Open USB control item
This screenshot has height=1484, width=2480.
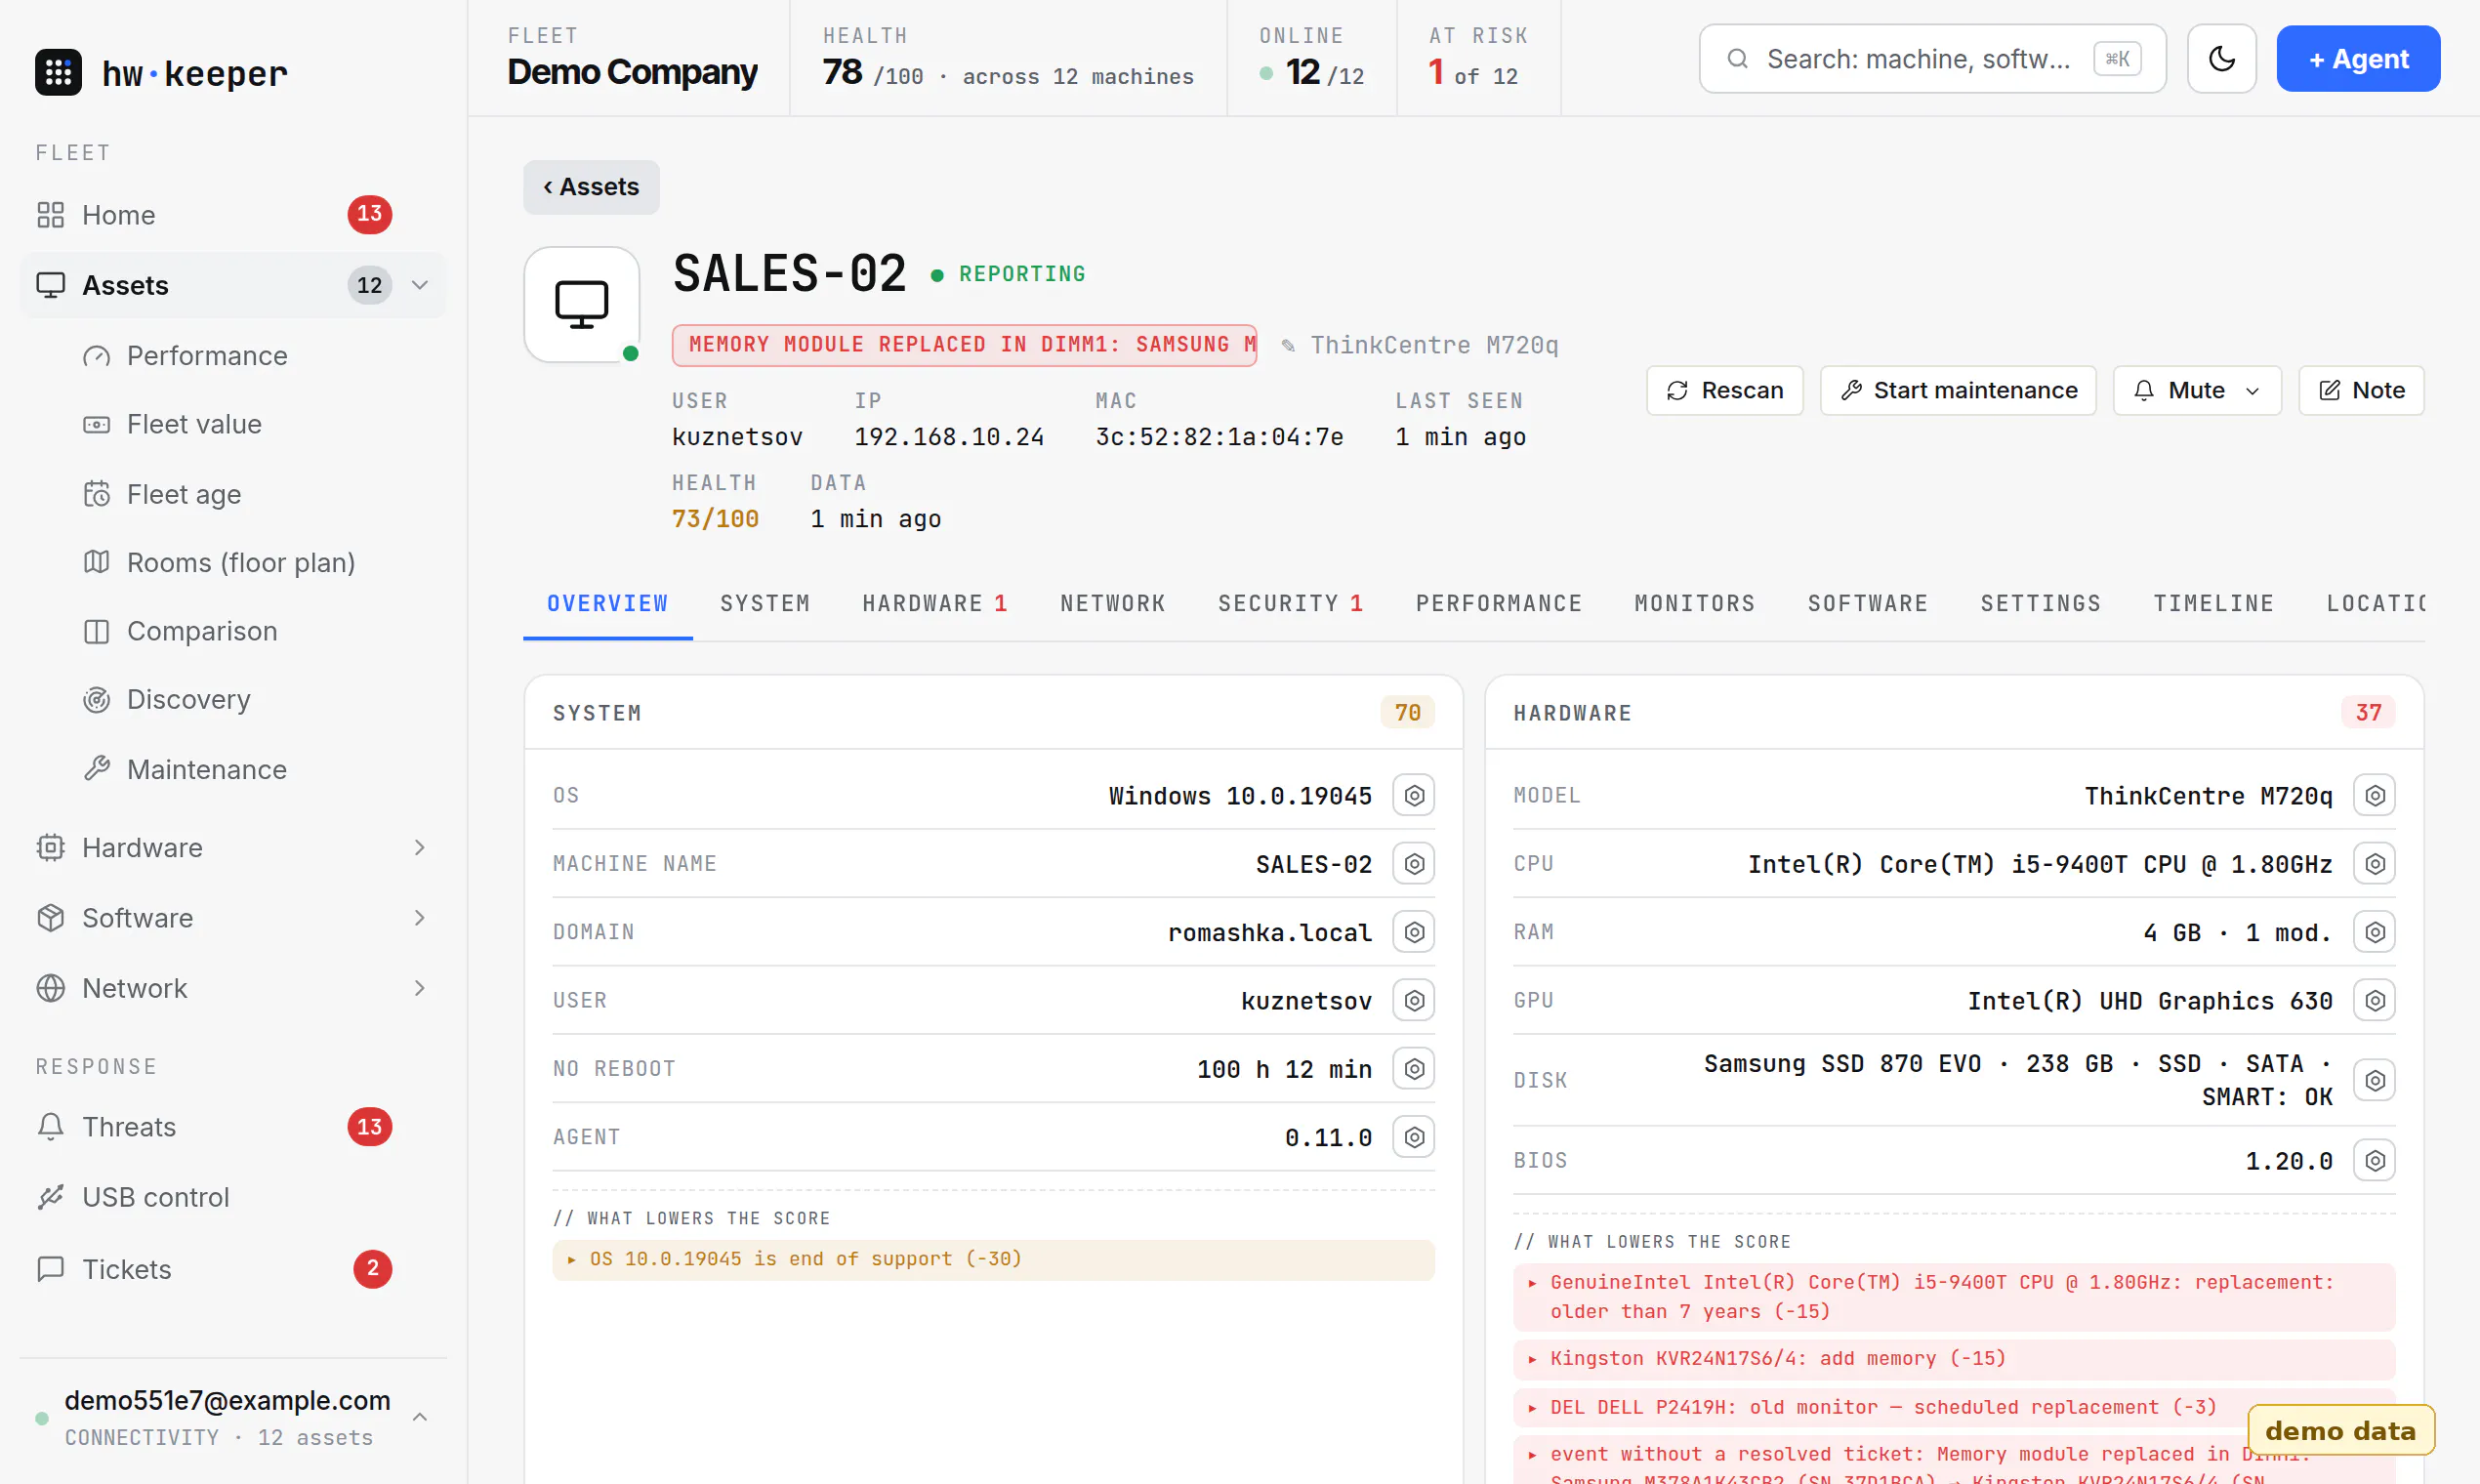(232, 1197)
